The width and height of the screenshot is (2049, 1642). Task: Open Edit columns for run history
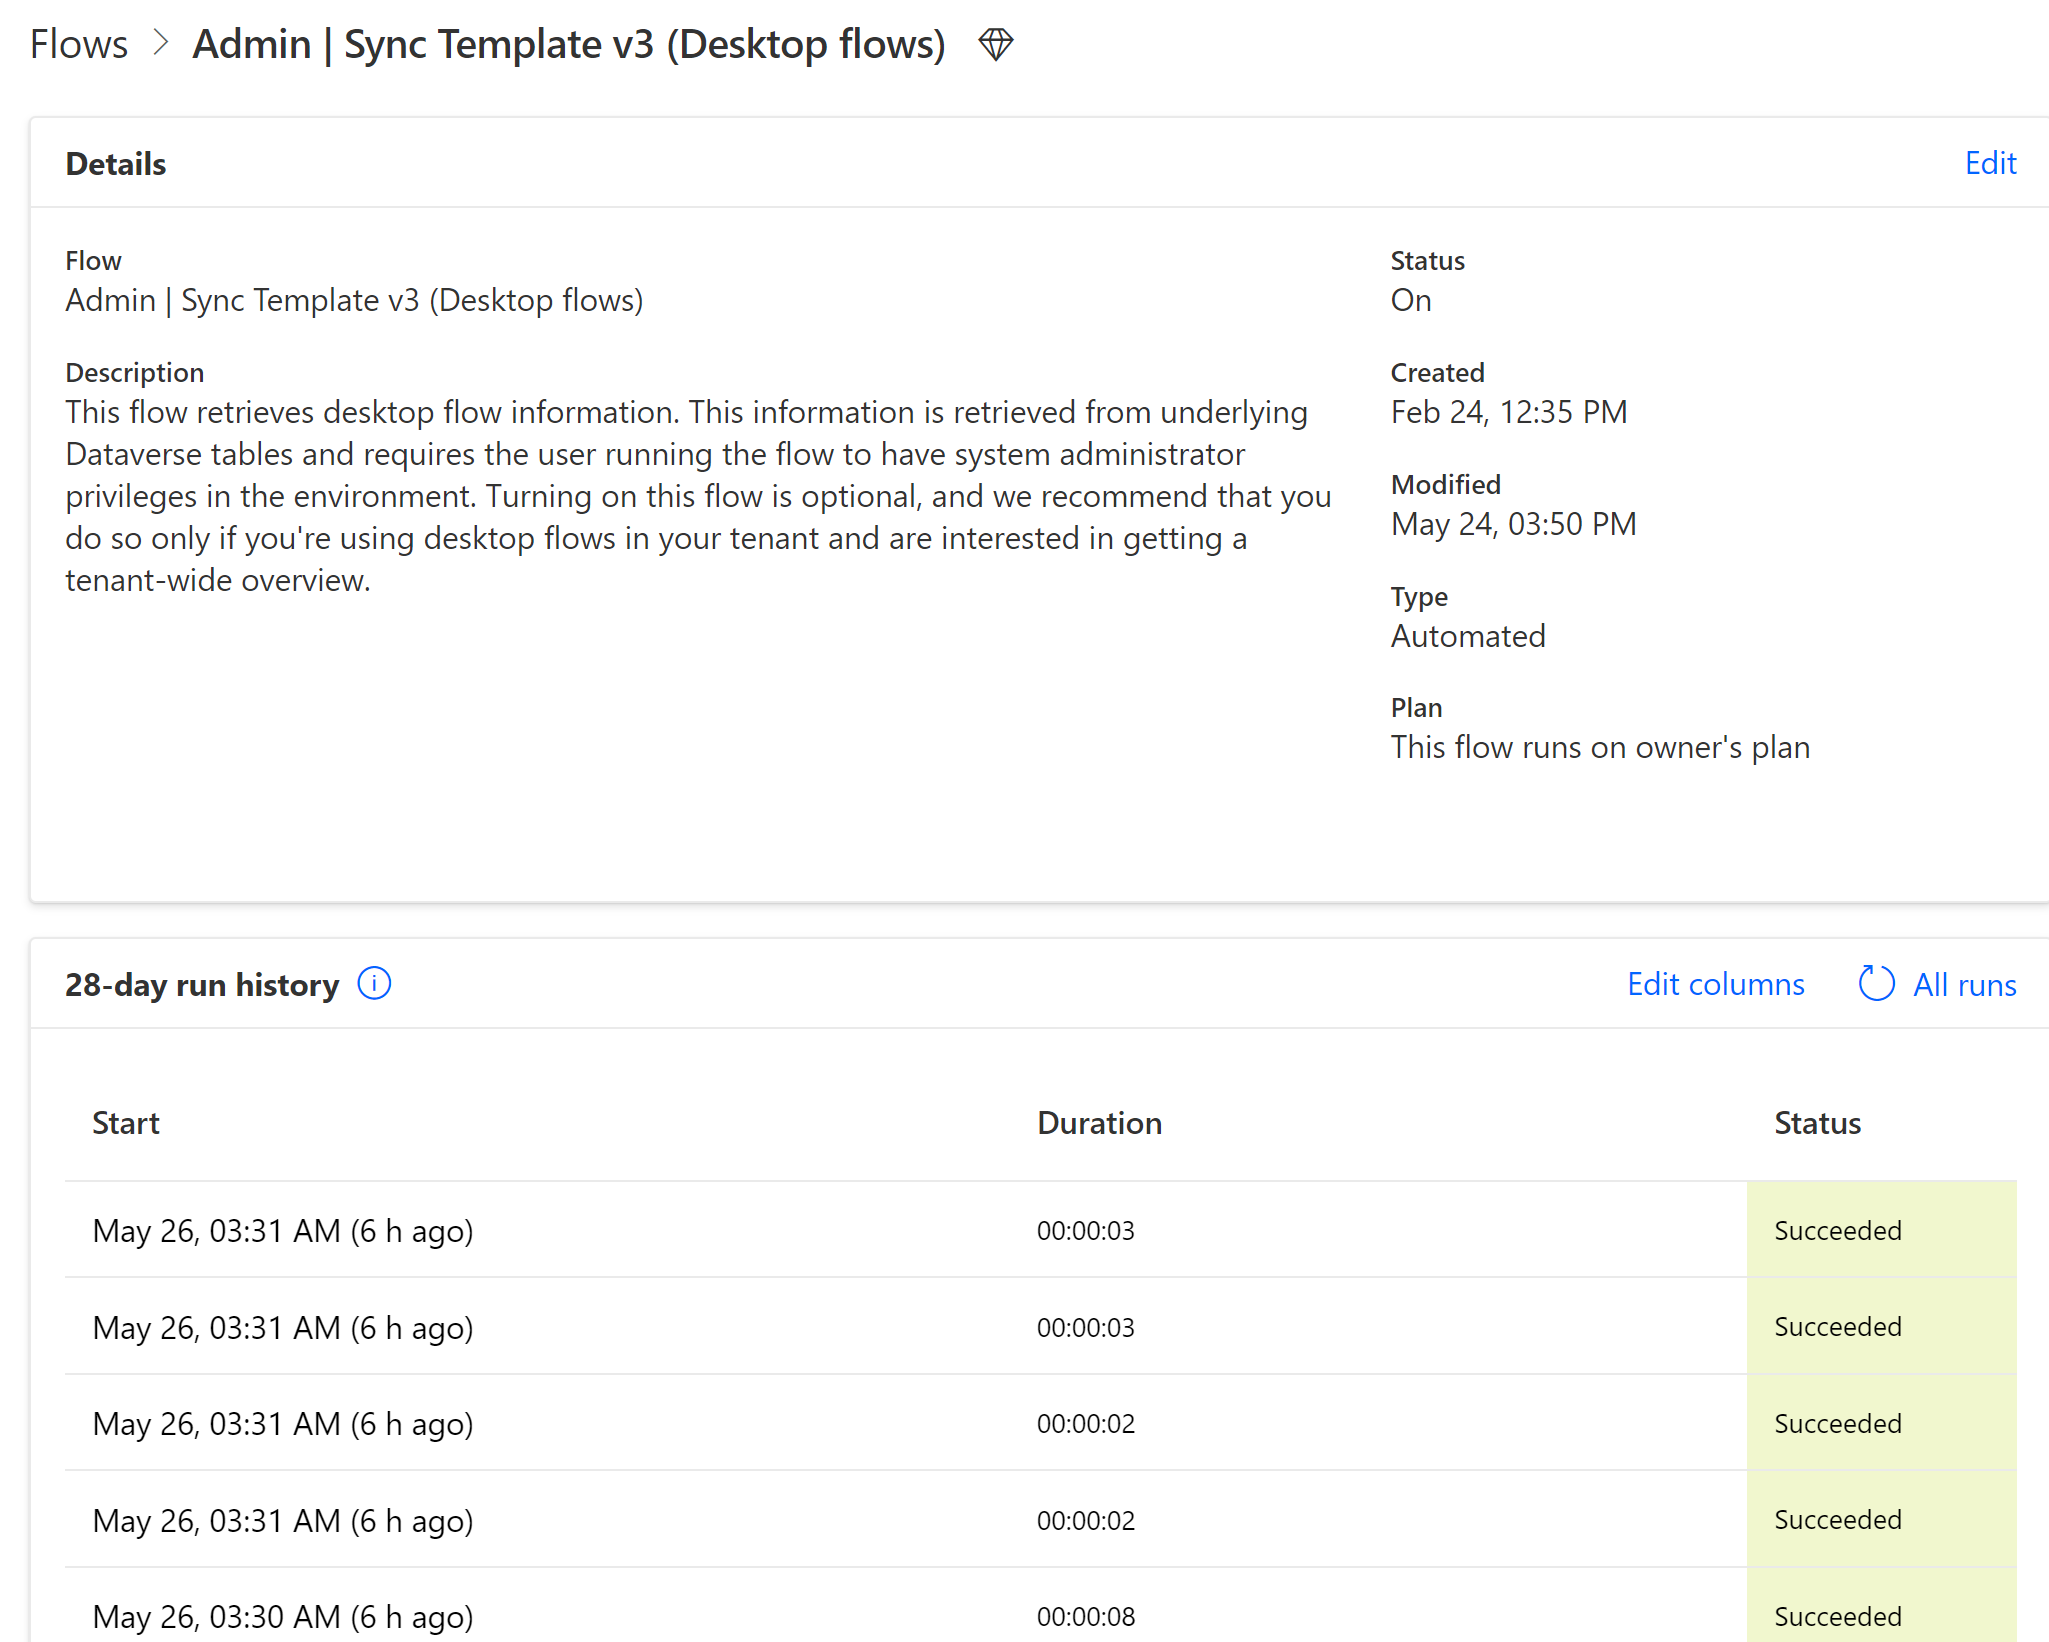(1714, 984)
